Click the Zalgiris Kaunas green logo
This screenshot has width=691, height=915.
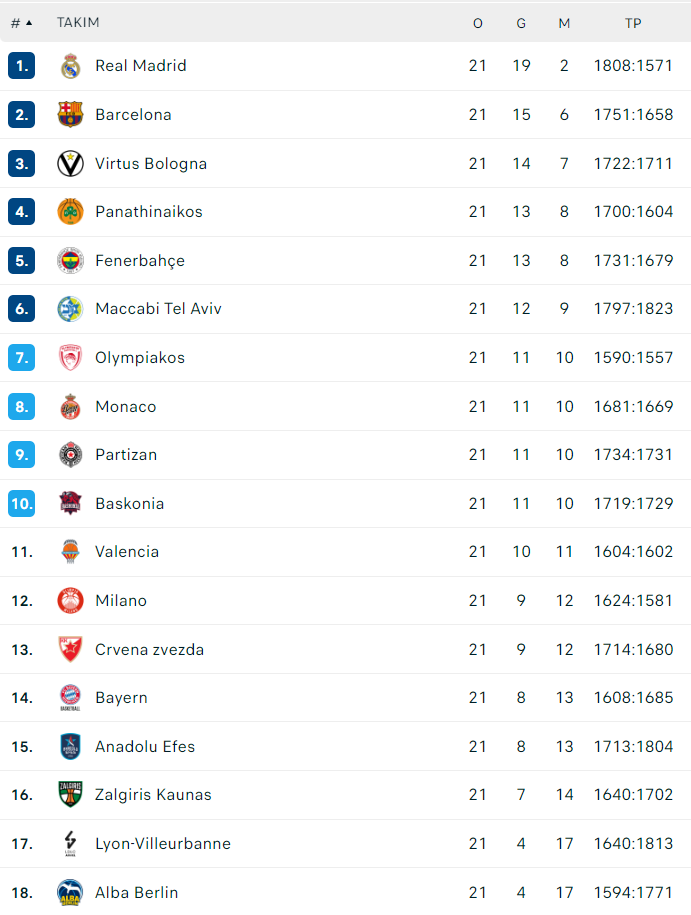(x=70, y=795)
